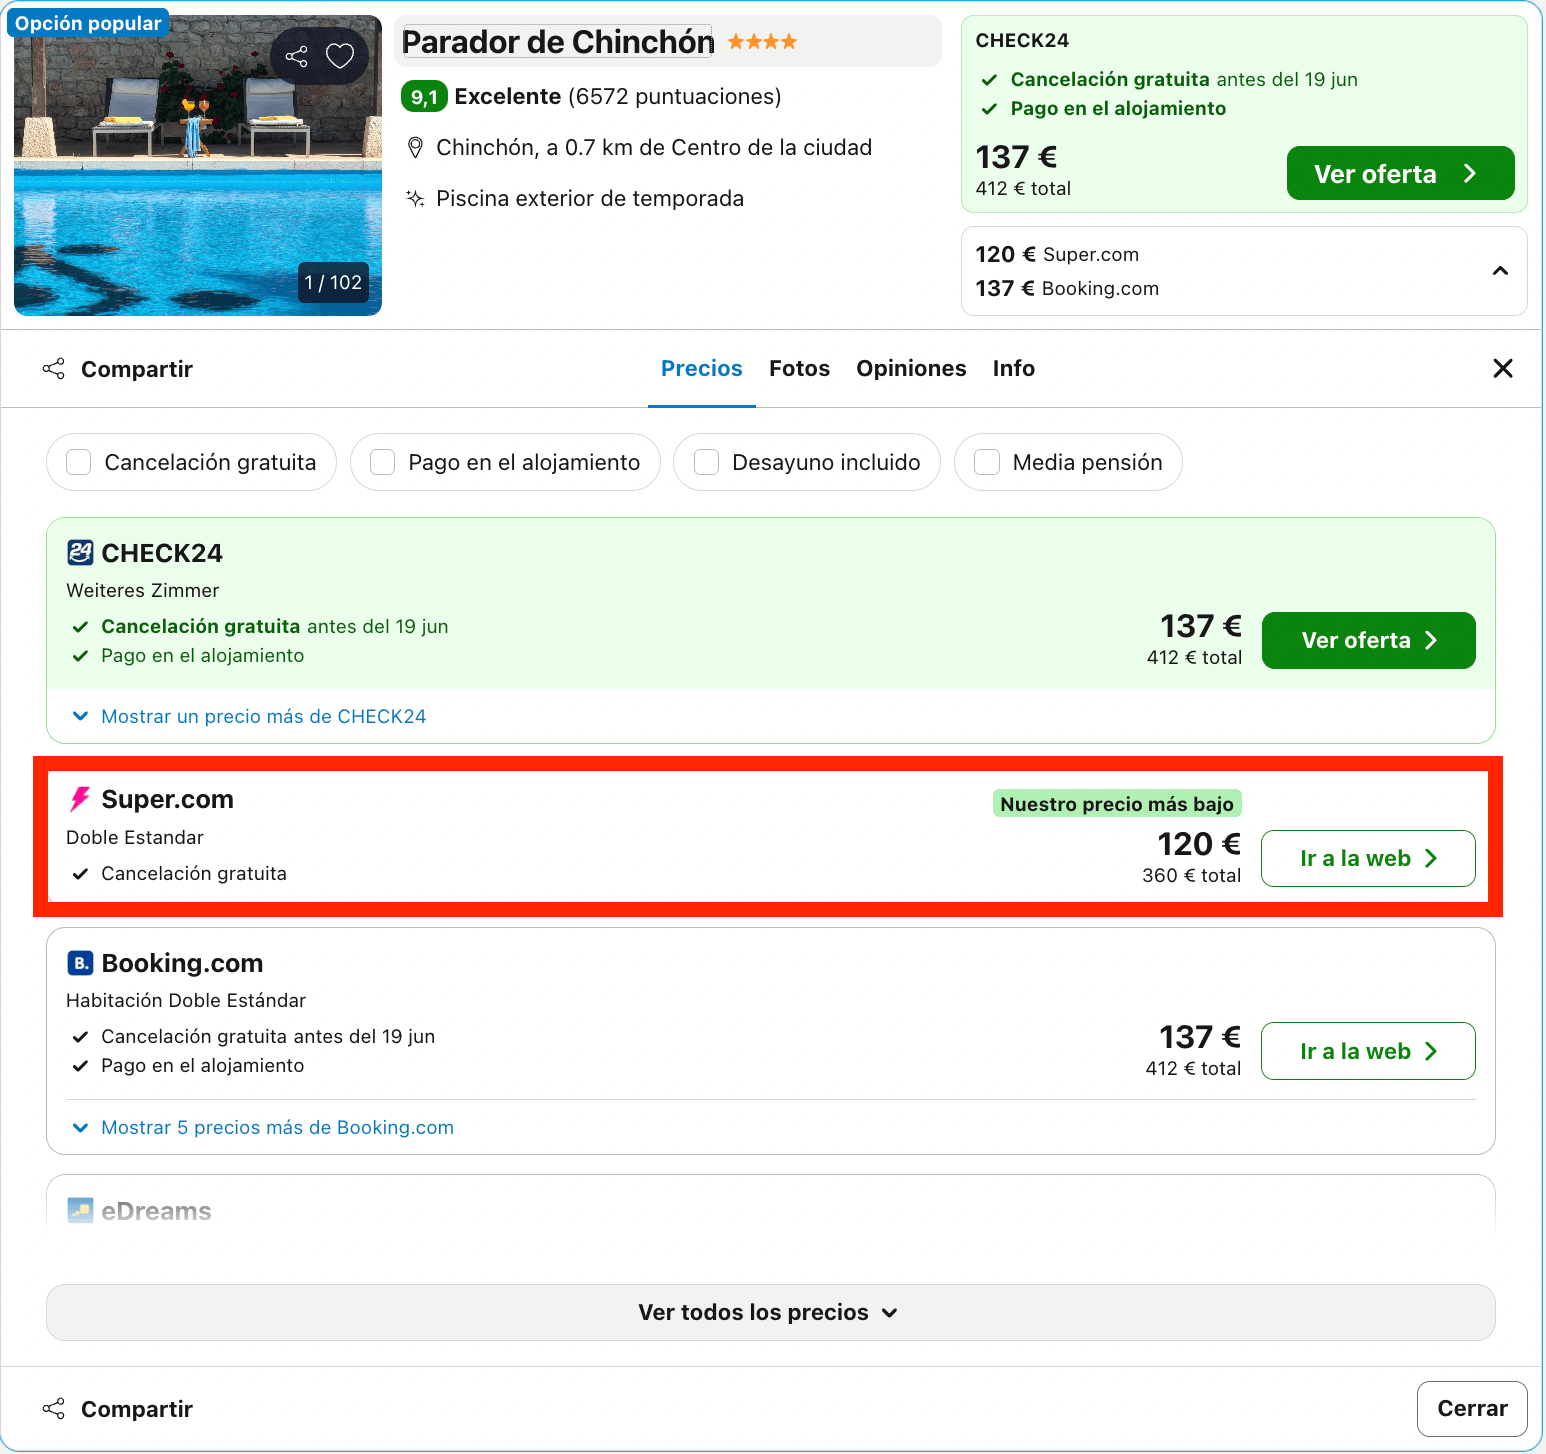
Task: Click Ir a la web for Super.com
Action: point(1368,859)
